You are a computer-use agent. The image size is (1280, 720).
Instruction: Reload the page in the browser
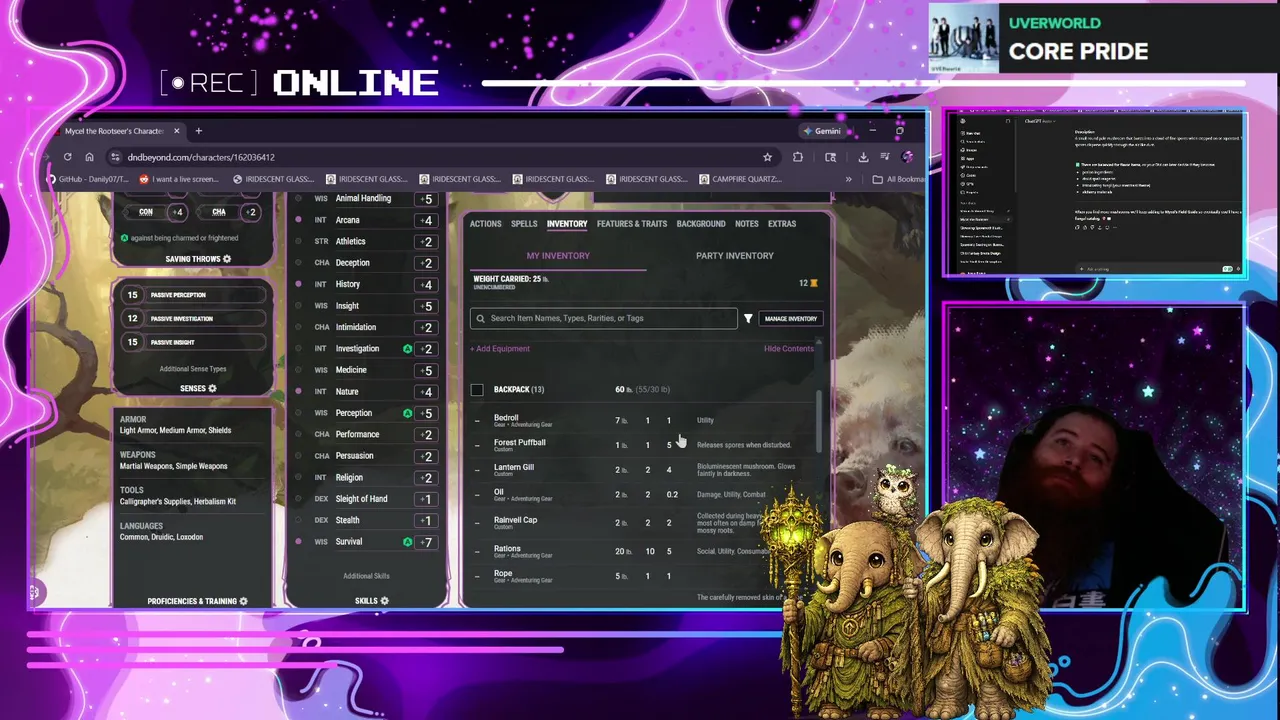point(67,157)
